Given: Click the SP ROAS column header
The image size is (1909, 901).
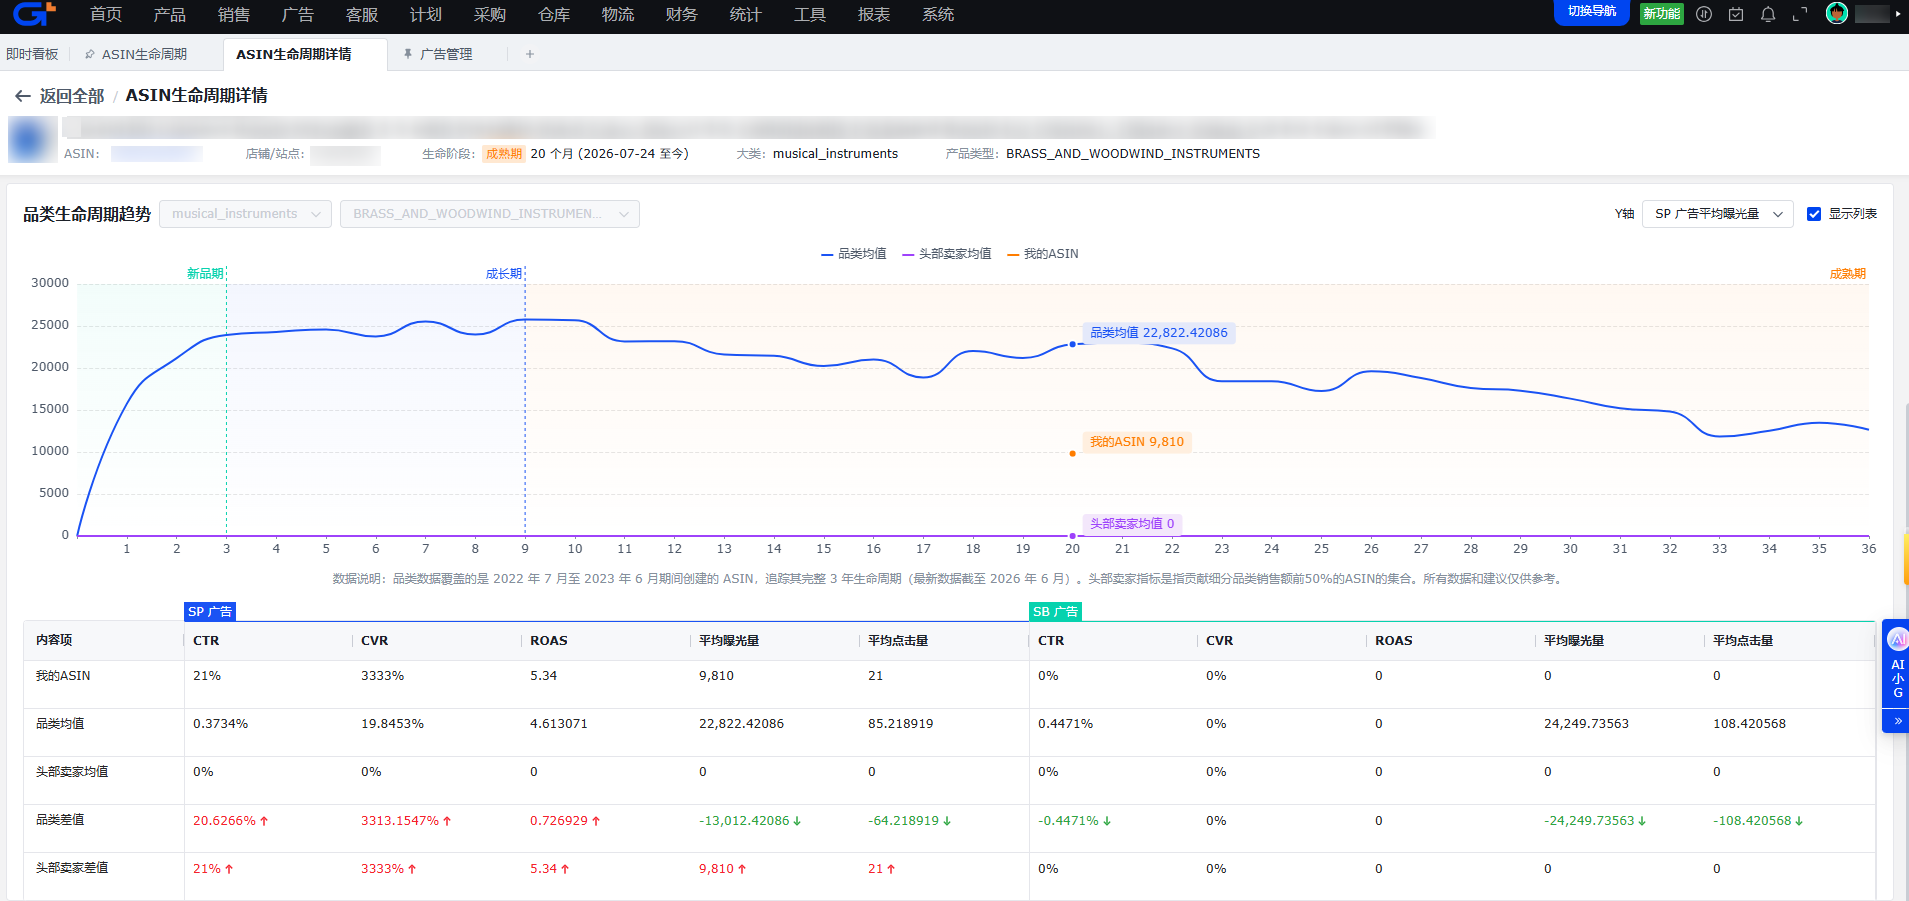Looking at the screenshot, I should (x=549, y=641).
